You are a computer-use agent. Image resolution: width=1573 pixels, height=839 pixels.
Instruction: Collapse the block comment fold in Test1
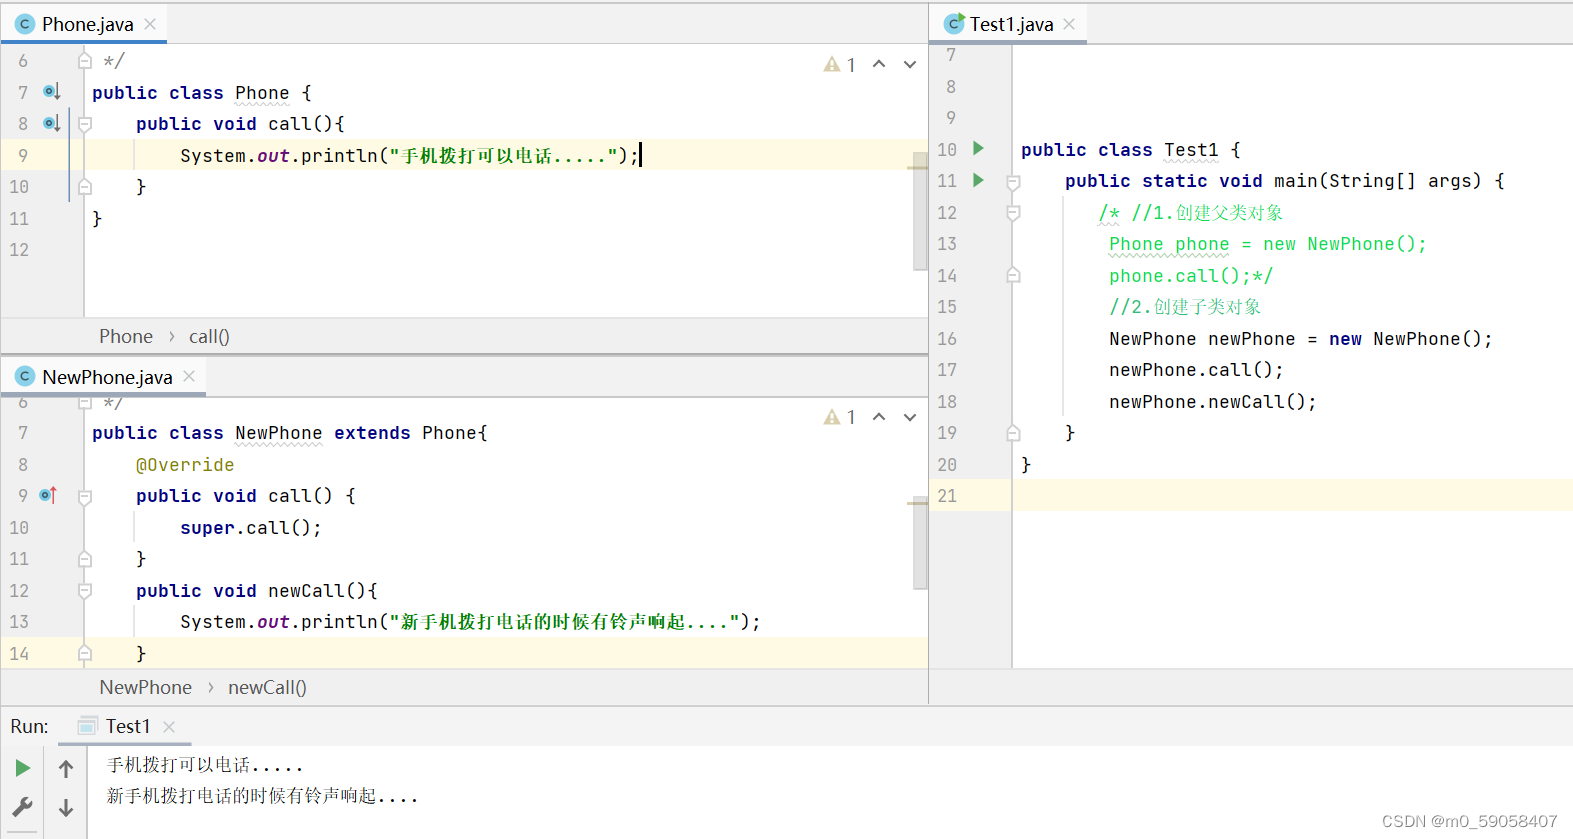[1013, 213]
